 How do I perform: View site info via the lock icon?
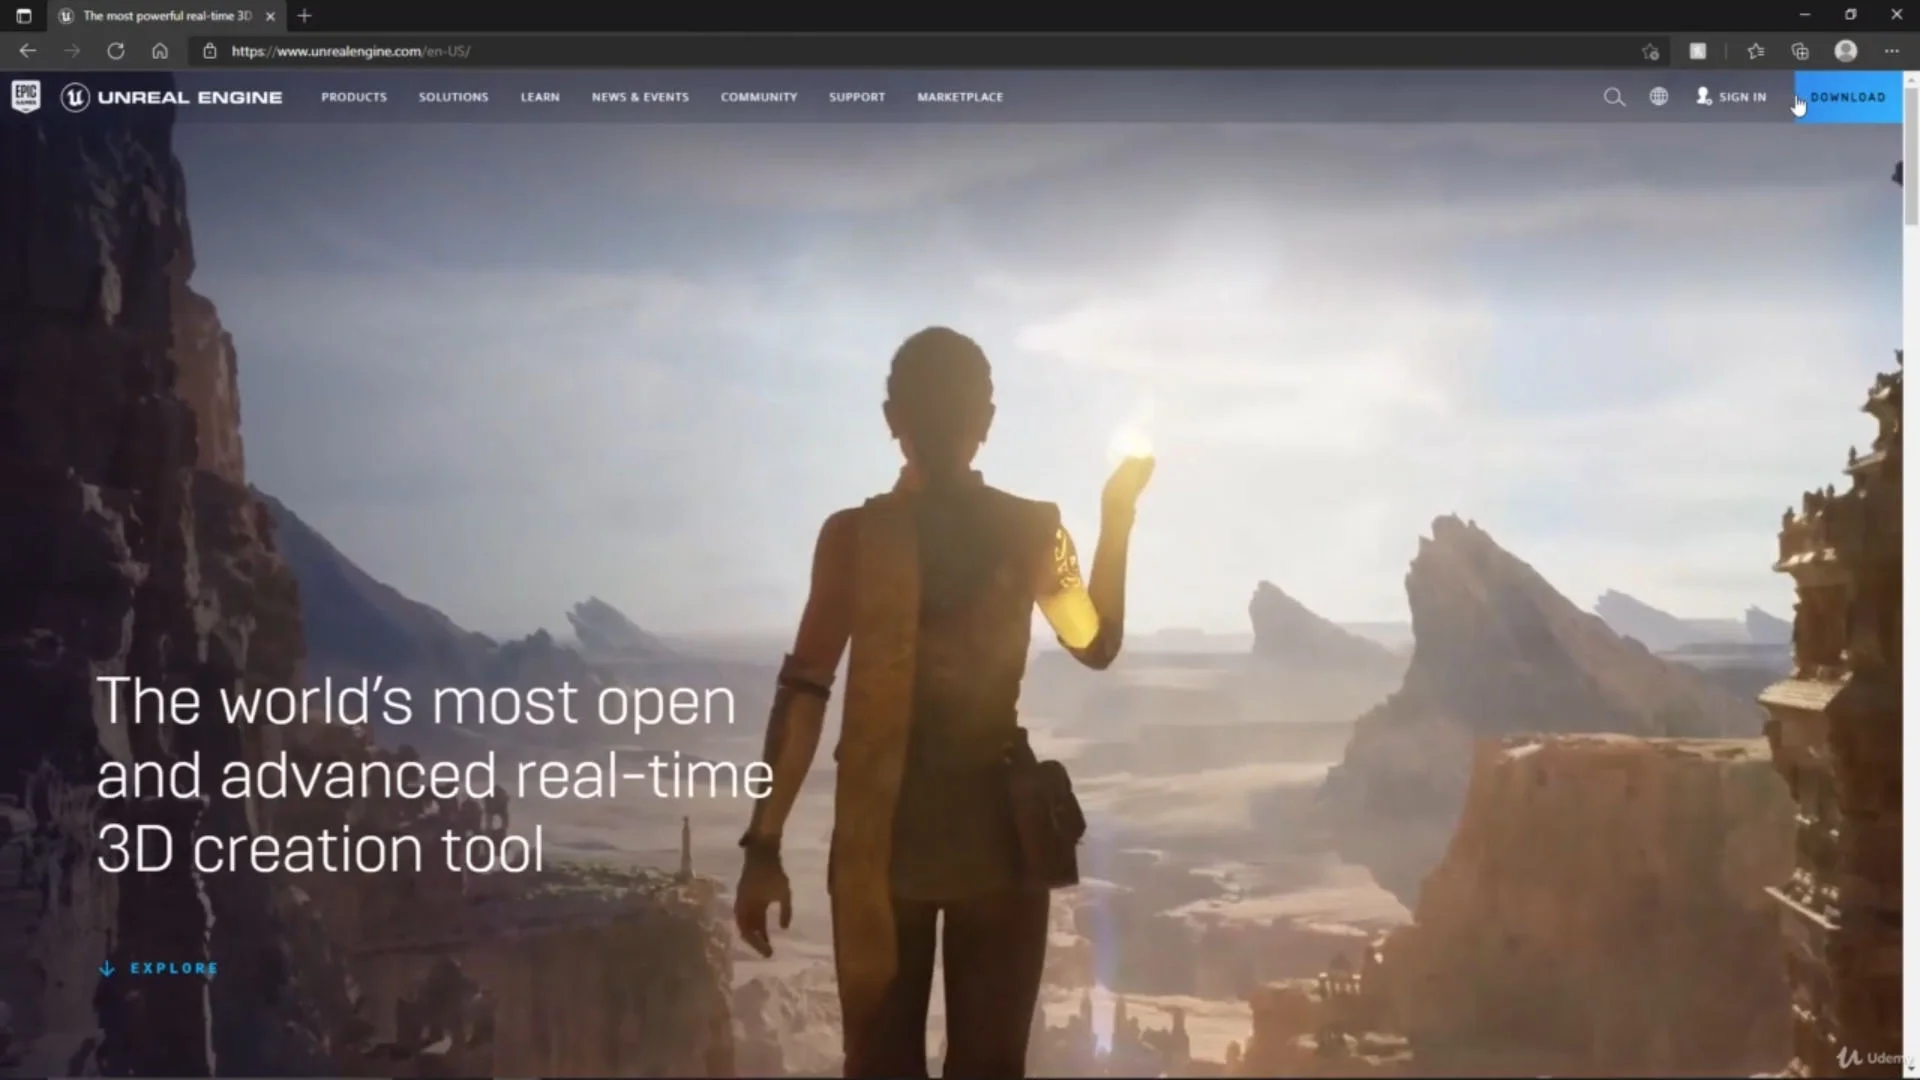(210, 51)
